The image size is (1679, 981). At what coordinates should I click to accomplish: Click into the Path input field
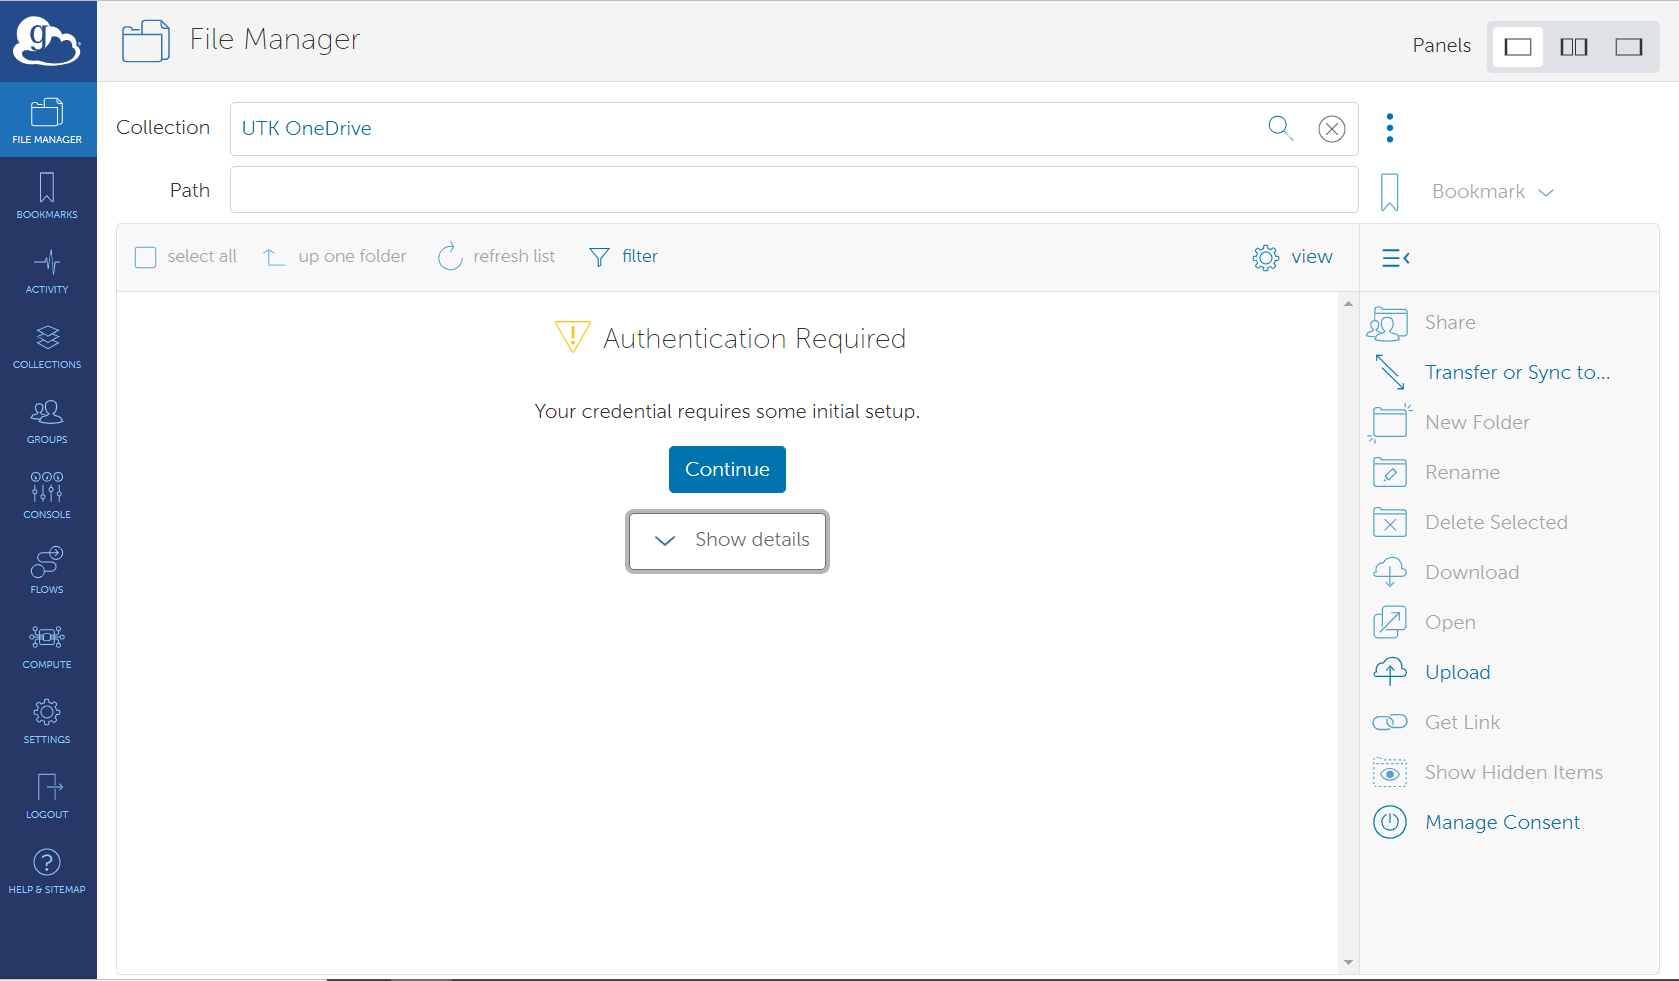pos(793,190)
